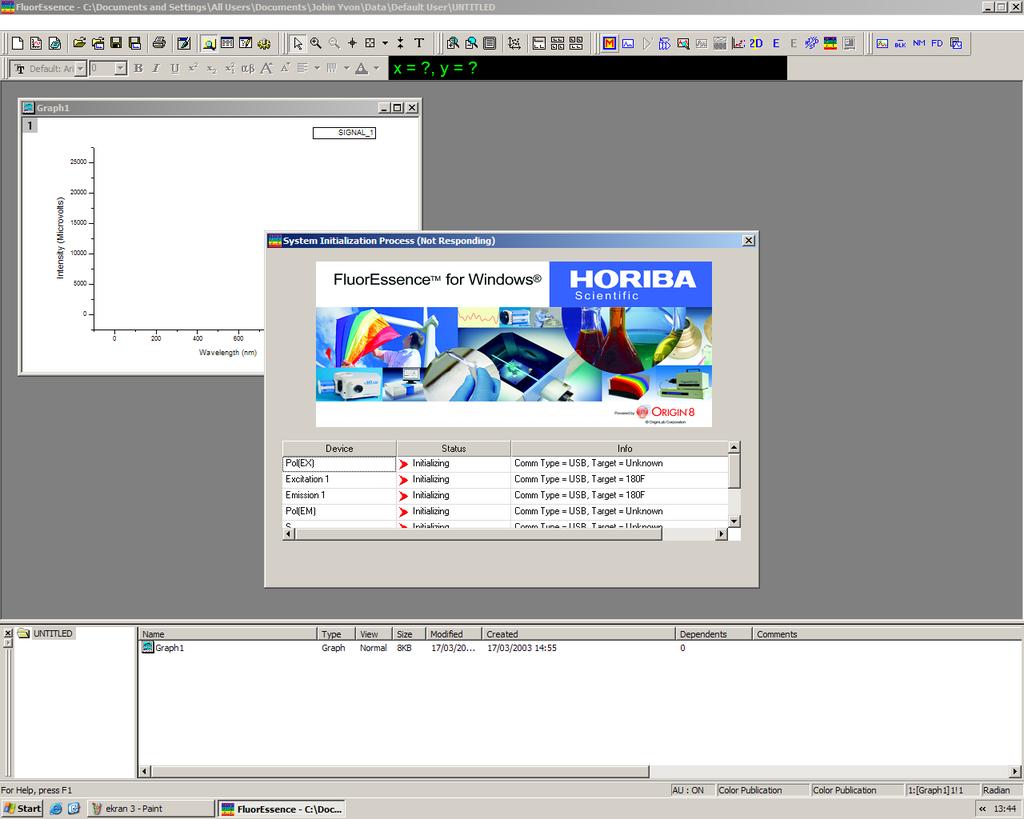Click the 2D toolbar icon
The width and height of the screenshot is (1024, 819).
click(756, 43)
